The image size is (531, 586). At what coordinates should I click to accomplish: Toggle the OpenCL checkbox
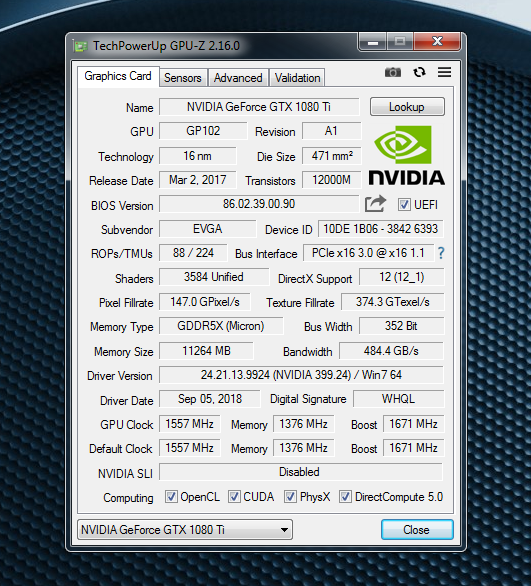click(x=171, y=497)
